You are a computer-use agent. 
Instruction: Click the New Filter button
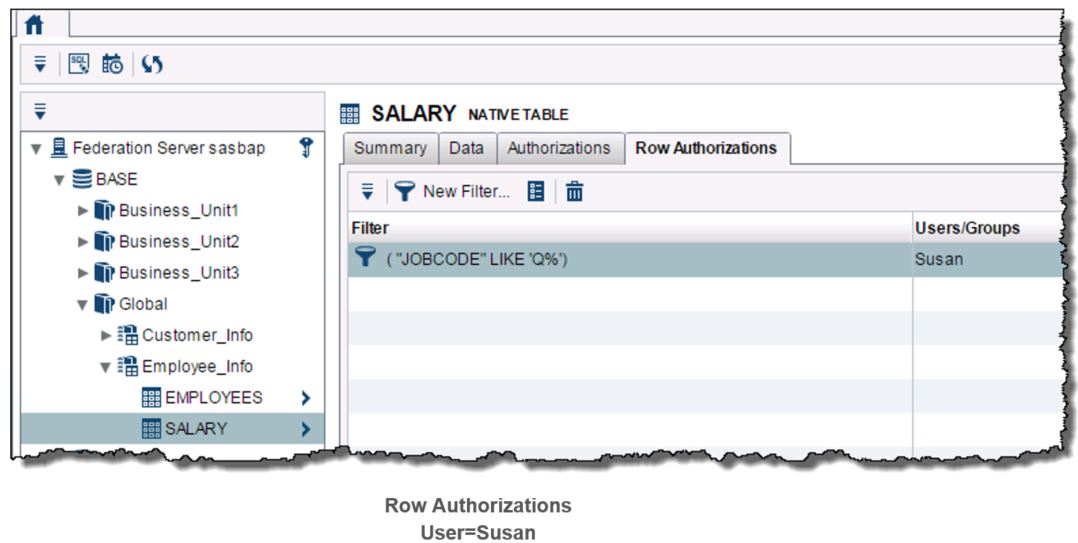tap(452, 191)
